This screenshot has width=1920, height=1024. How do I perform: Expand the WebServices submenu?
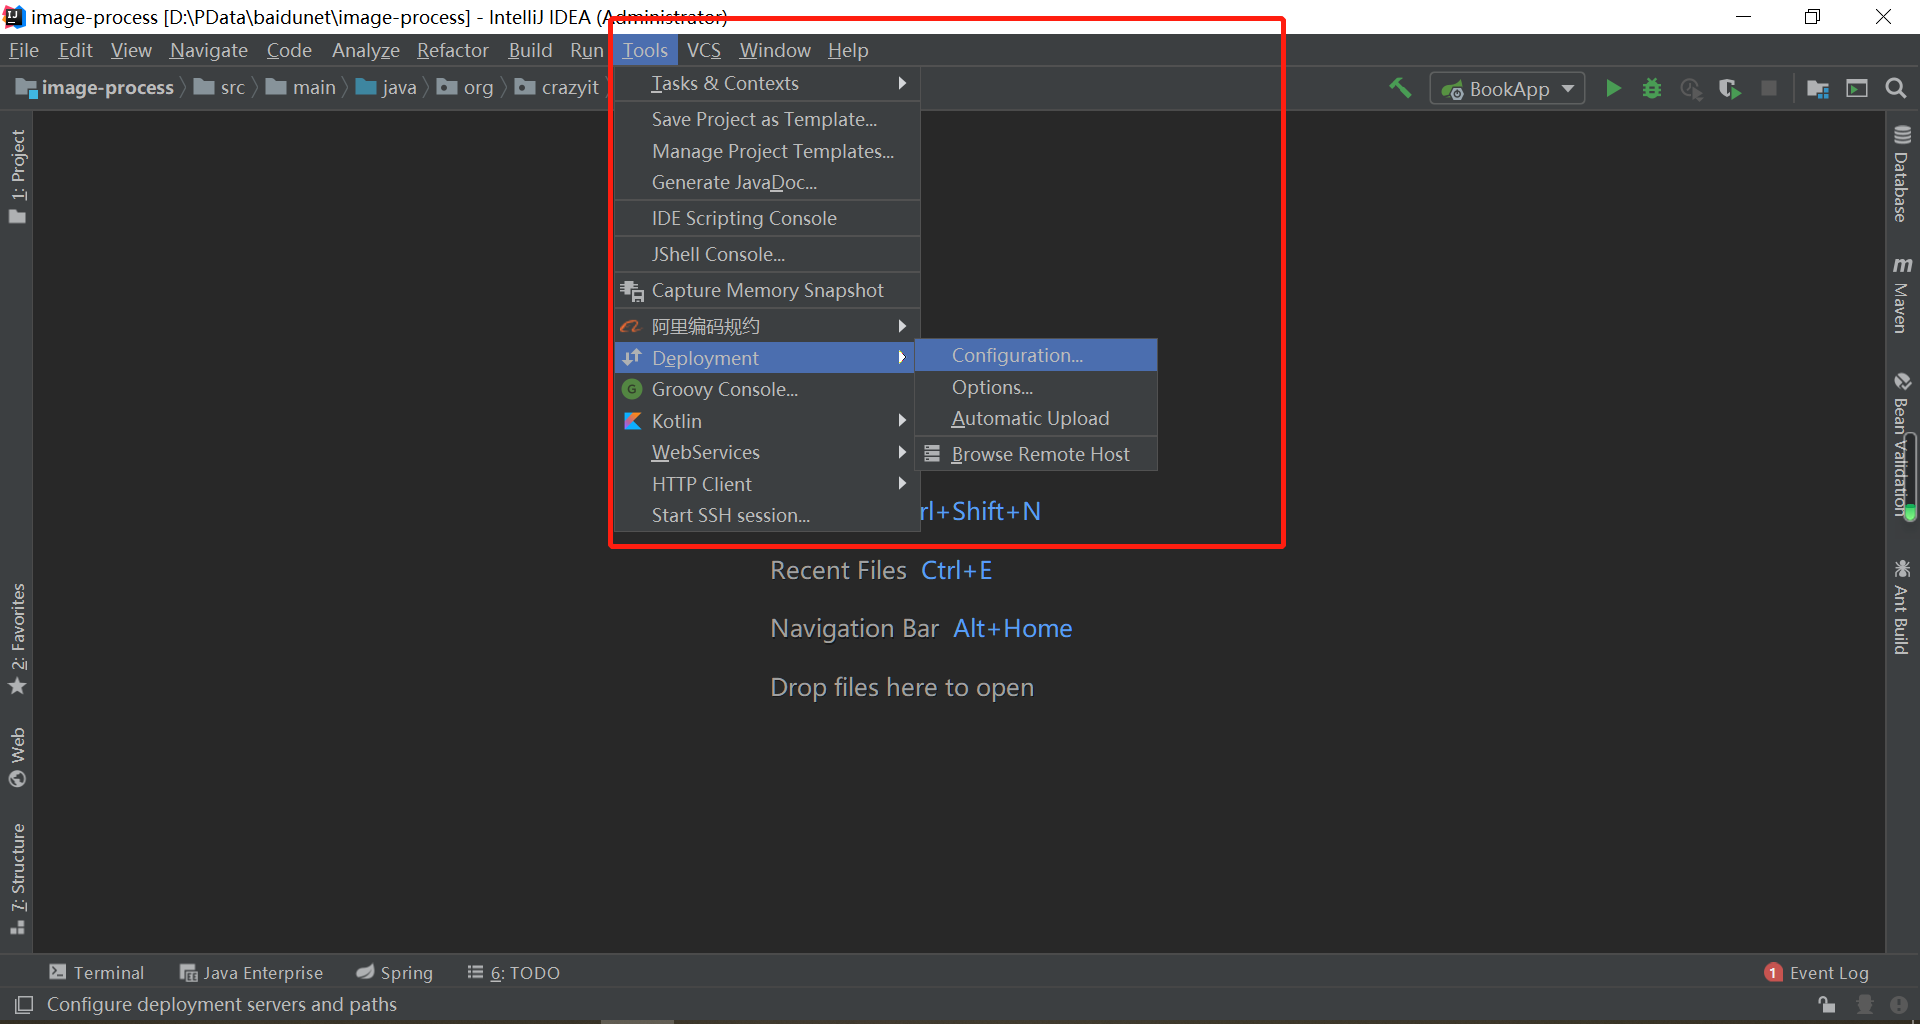(902, 452)
